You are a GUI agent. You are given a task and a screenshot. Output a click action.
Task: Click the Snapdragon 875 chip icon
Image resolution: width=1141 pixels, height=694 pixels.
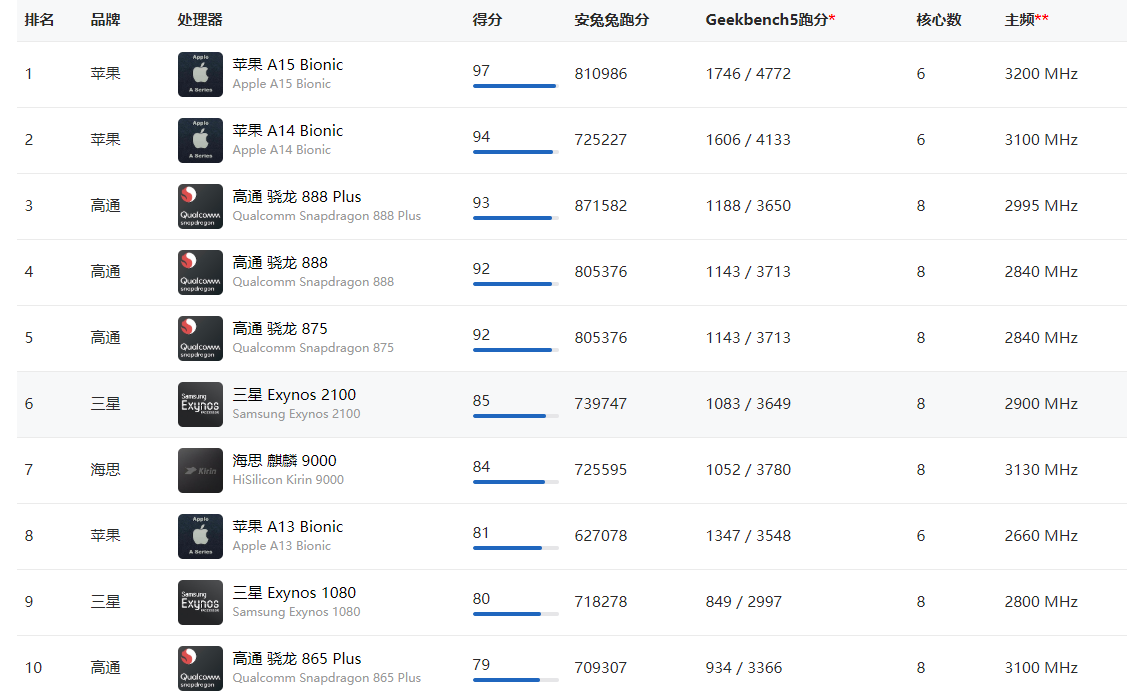point(200,338)
